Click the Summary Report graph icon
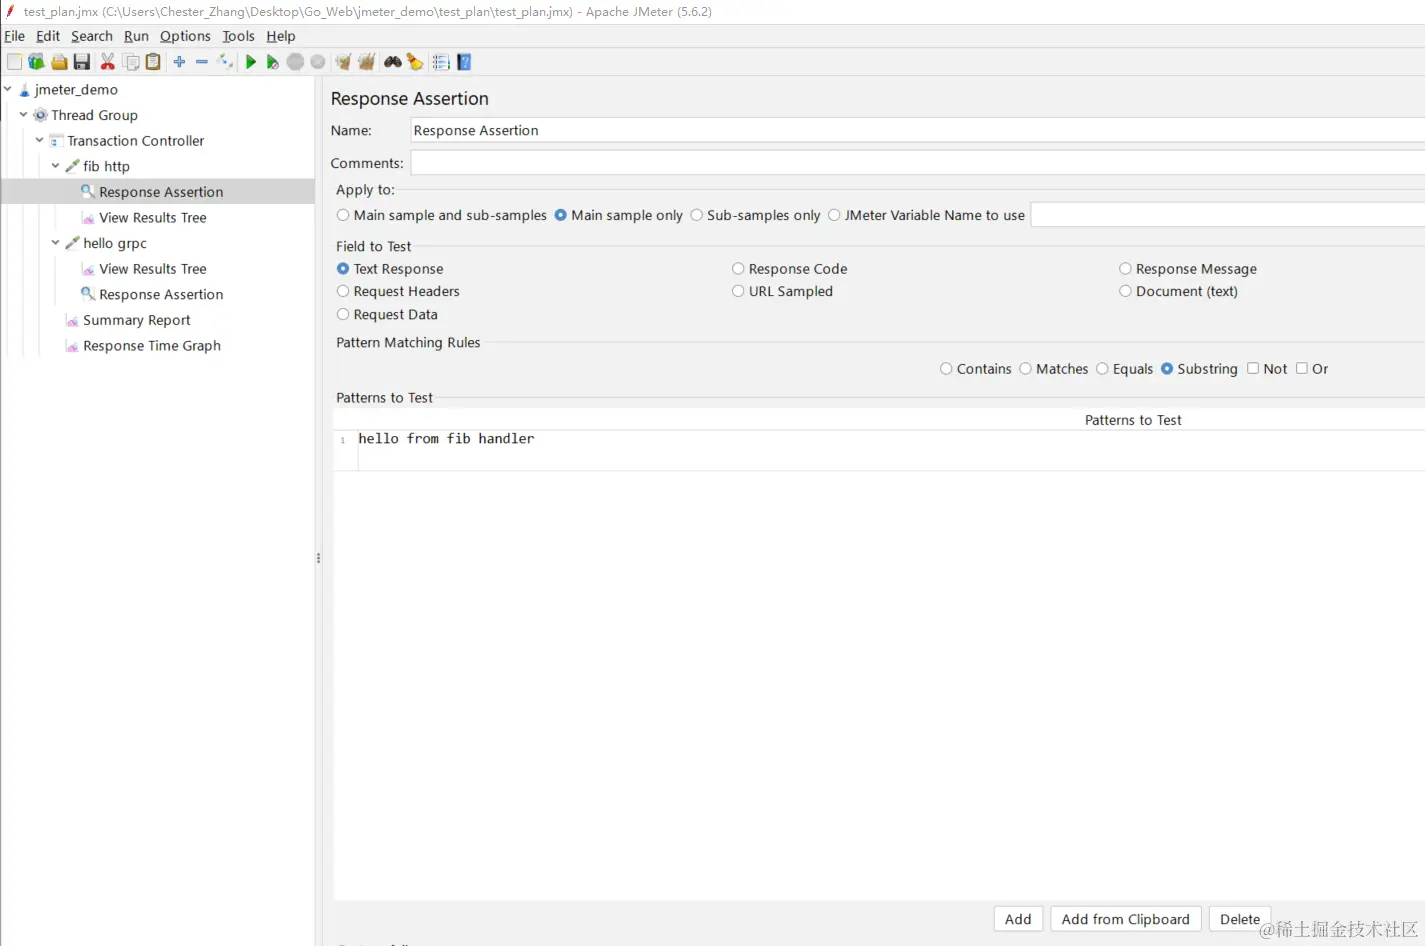Viewport: 1425px width, 946px height. click(72, 320)
